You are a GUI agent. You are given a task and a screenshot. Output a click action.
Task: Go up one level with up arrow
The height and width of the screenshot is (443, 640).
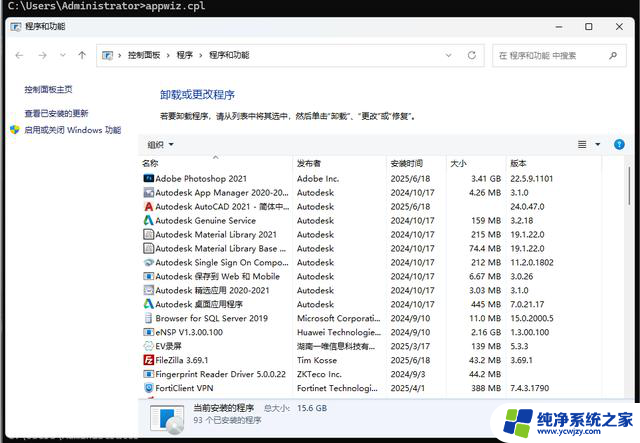(x=82, y=55)
